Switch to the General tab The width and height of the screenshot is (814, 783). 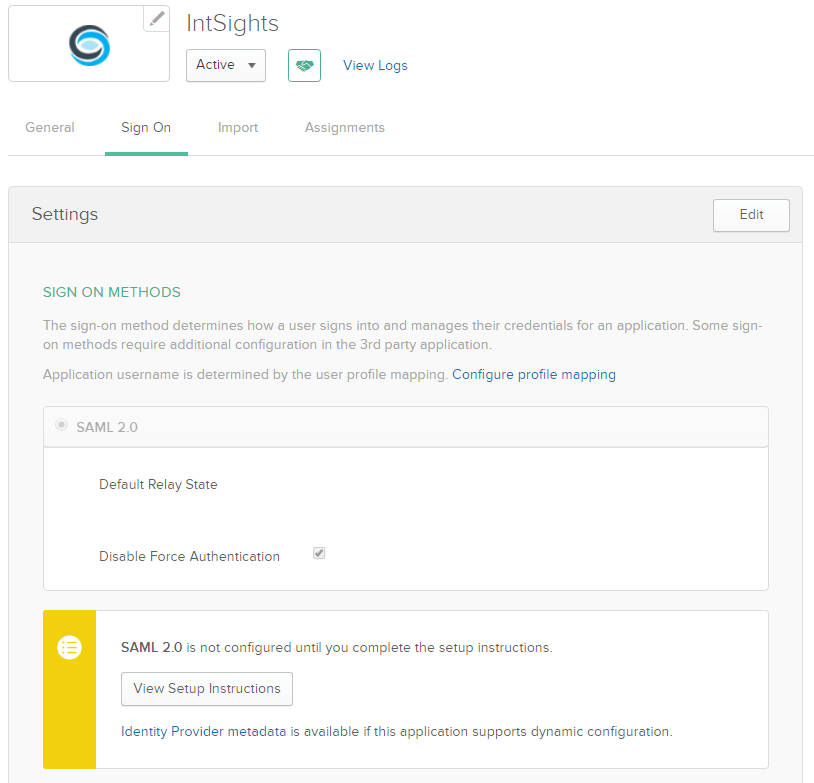tap(50, 128)
